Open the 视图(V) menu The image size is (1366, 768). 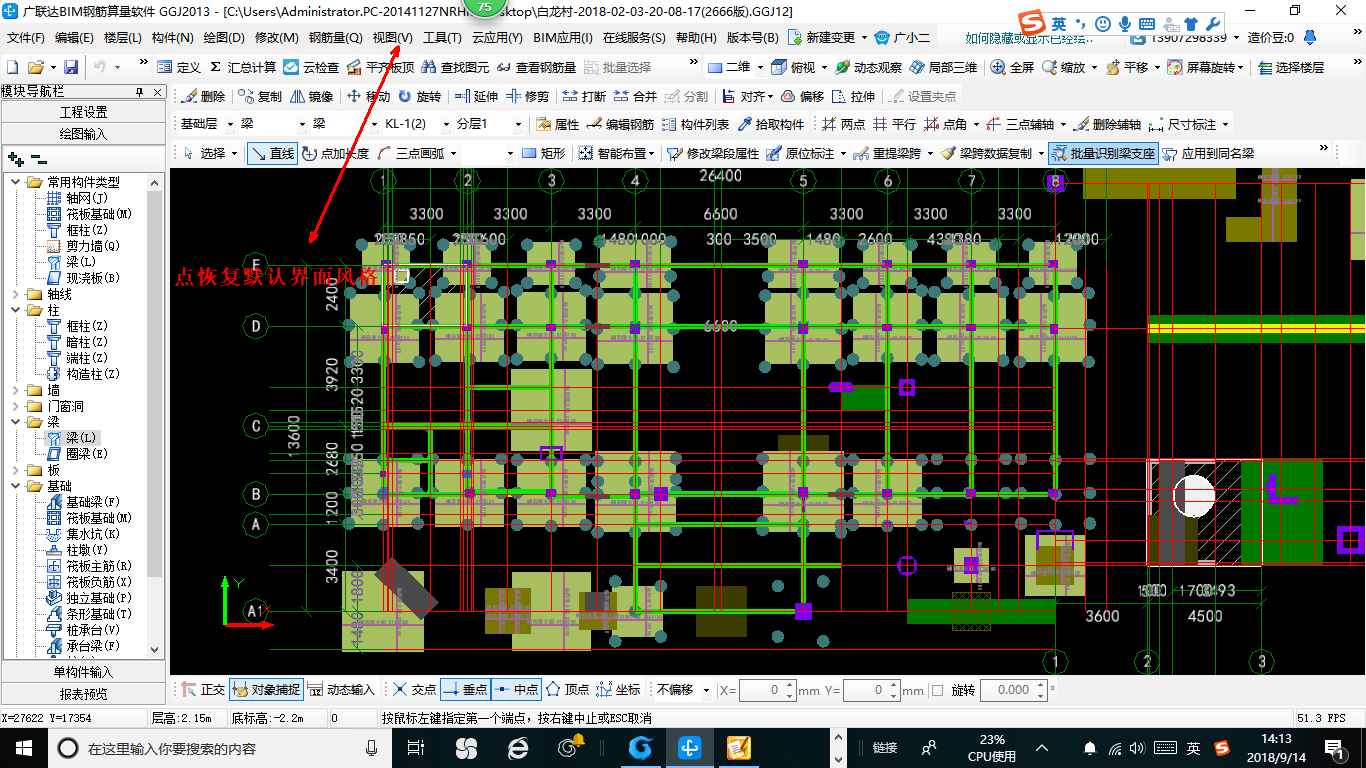click(x=392, y=38)
